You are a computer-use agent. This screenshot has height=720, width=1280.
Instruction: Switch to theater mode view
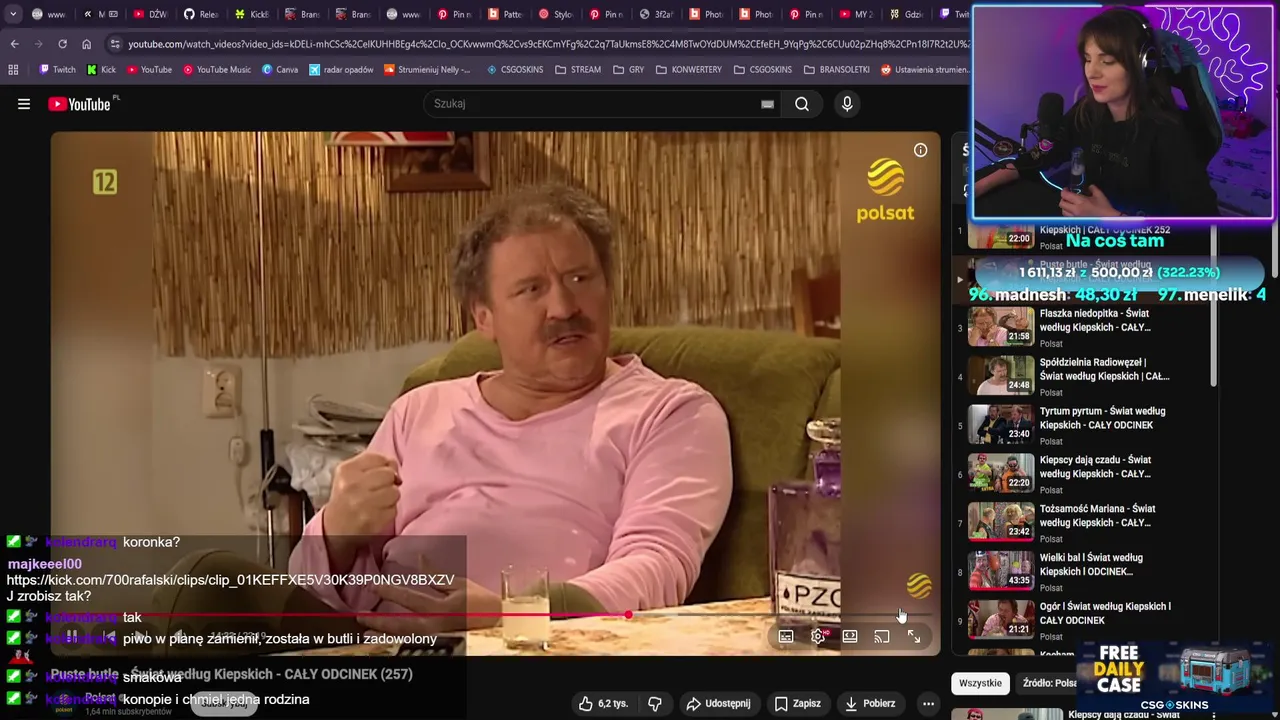(850, 636)
